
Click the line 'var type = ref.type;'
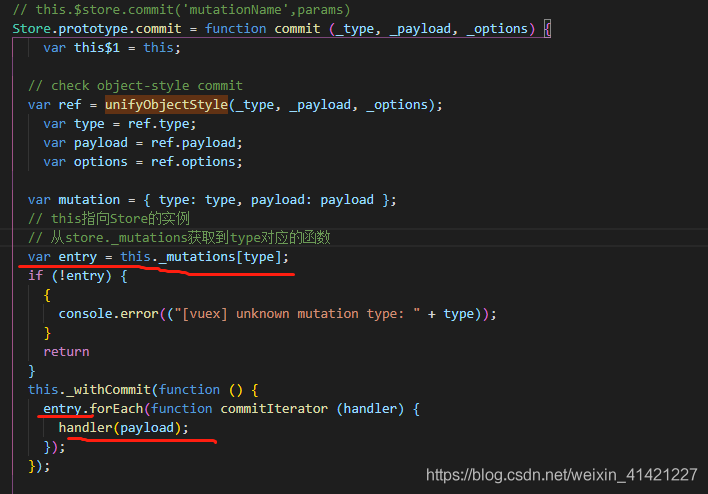coord(120,124)
